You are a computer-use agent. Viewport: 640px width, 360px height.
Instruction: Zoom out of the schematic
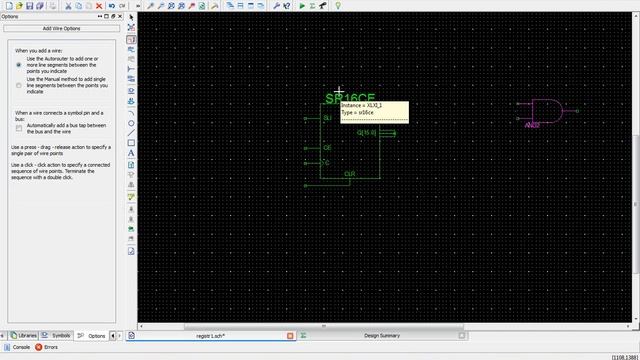(x=161, y=6)
